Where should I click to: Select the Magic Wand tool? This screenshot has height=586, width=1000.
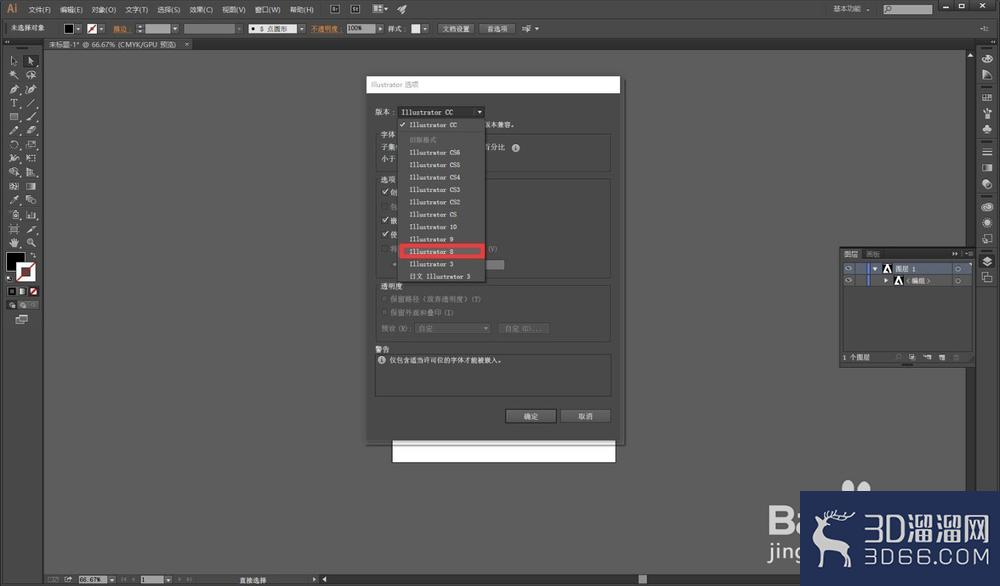click(x=14, y=75)
